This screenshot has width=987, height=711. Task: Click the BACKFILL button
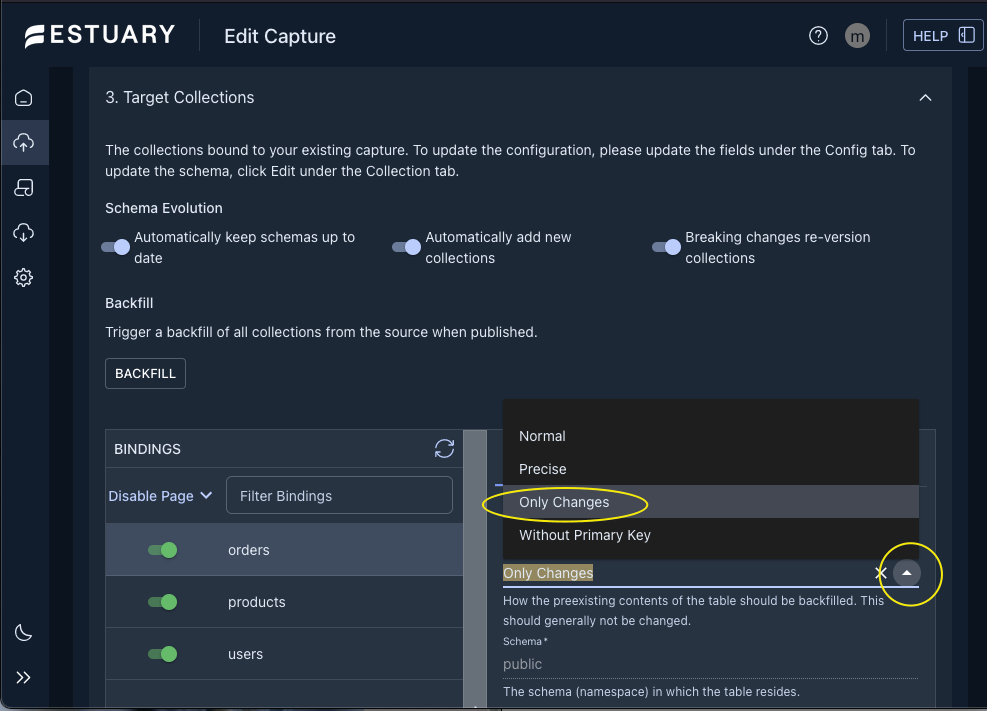(x=145, y=373)
